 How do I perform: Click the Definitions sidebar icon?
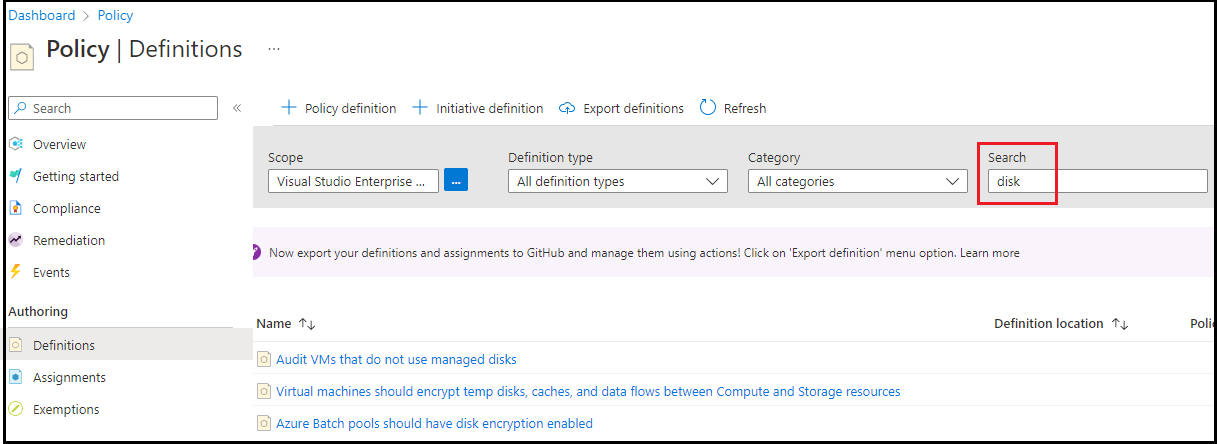15,345
